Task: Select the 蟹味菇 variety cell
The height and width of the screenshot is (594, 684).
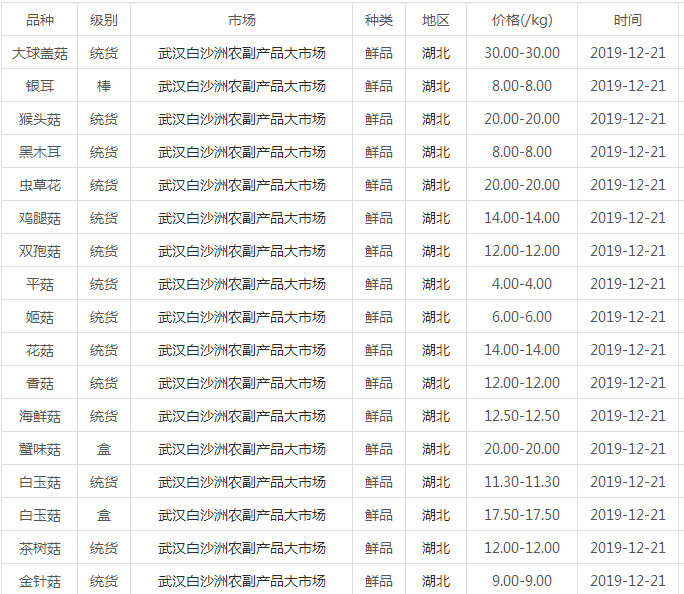Action: tap(40, 449)
